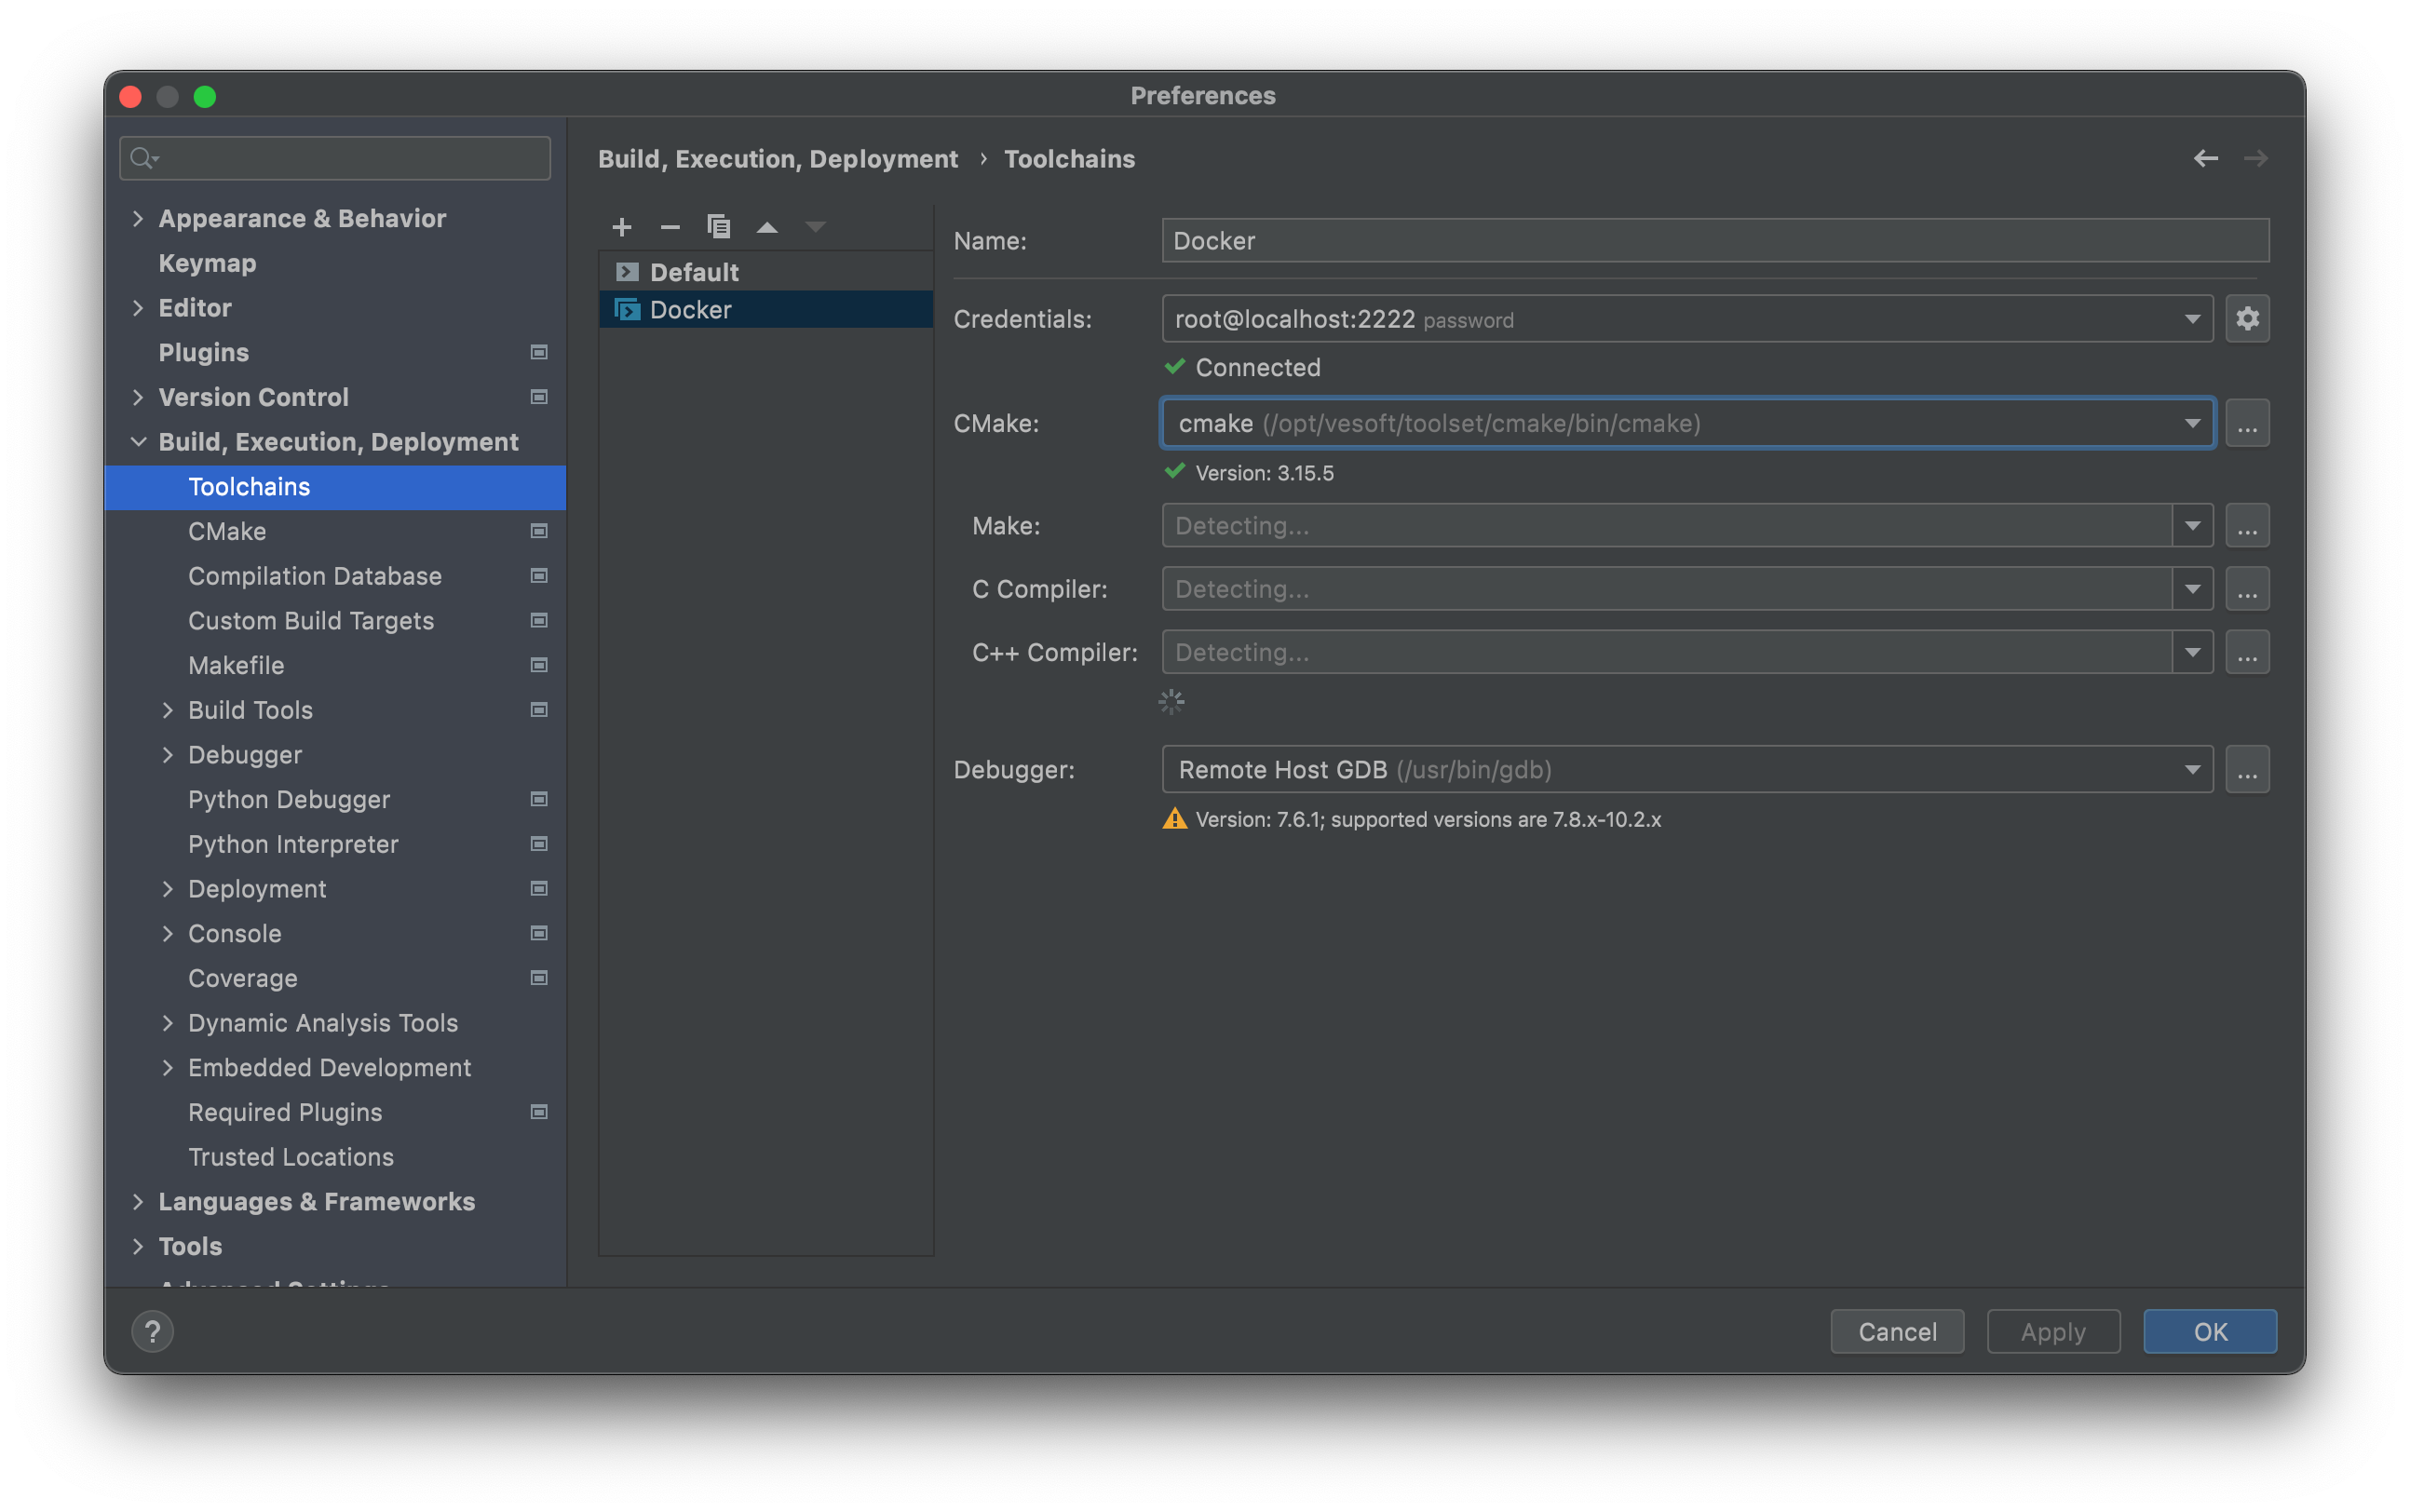The width and height of the screenshot is (2410, 1512).
Task: Browse for CMake executable path
Action: [x=2246, y=424]
